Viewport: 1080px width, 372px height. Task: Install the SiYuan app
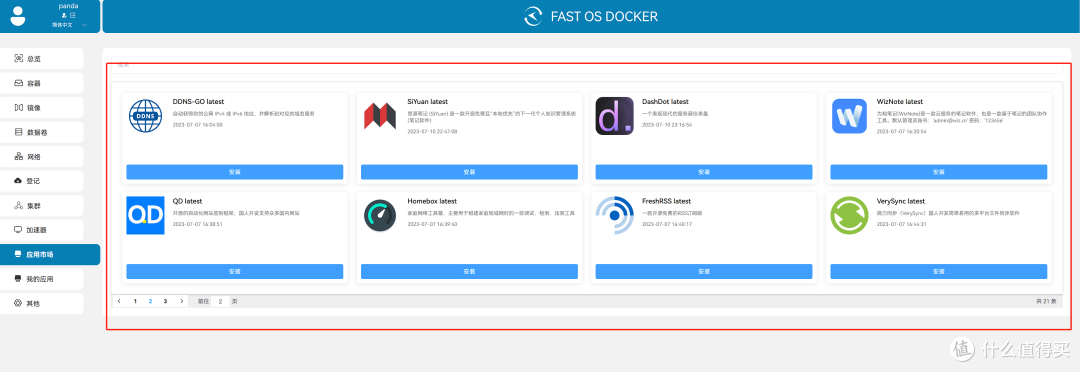(469, 172)
